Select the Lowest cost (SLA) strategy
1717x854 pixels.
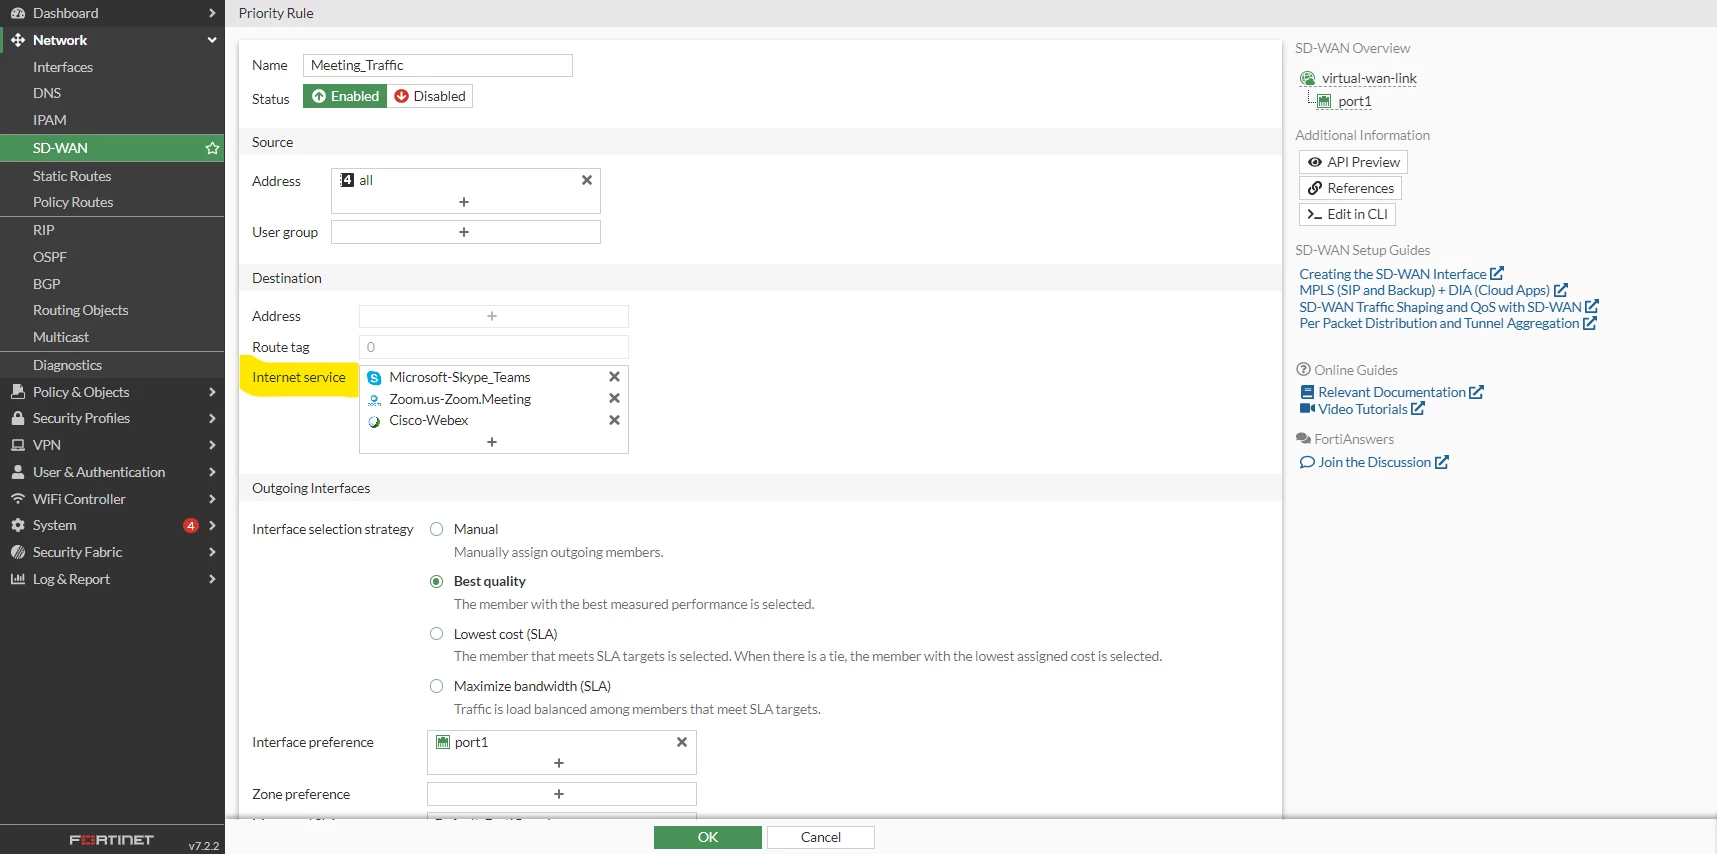(437, 634)
